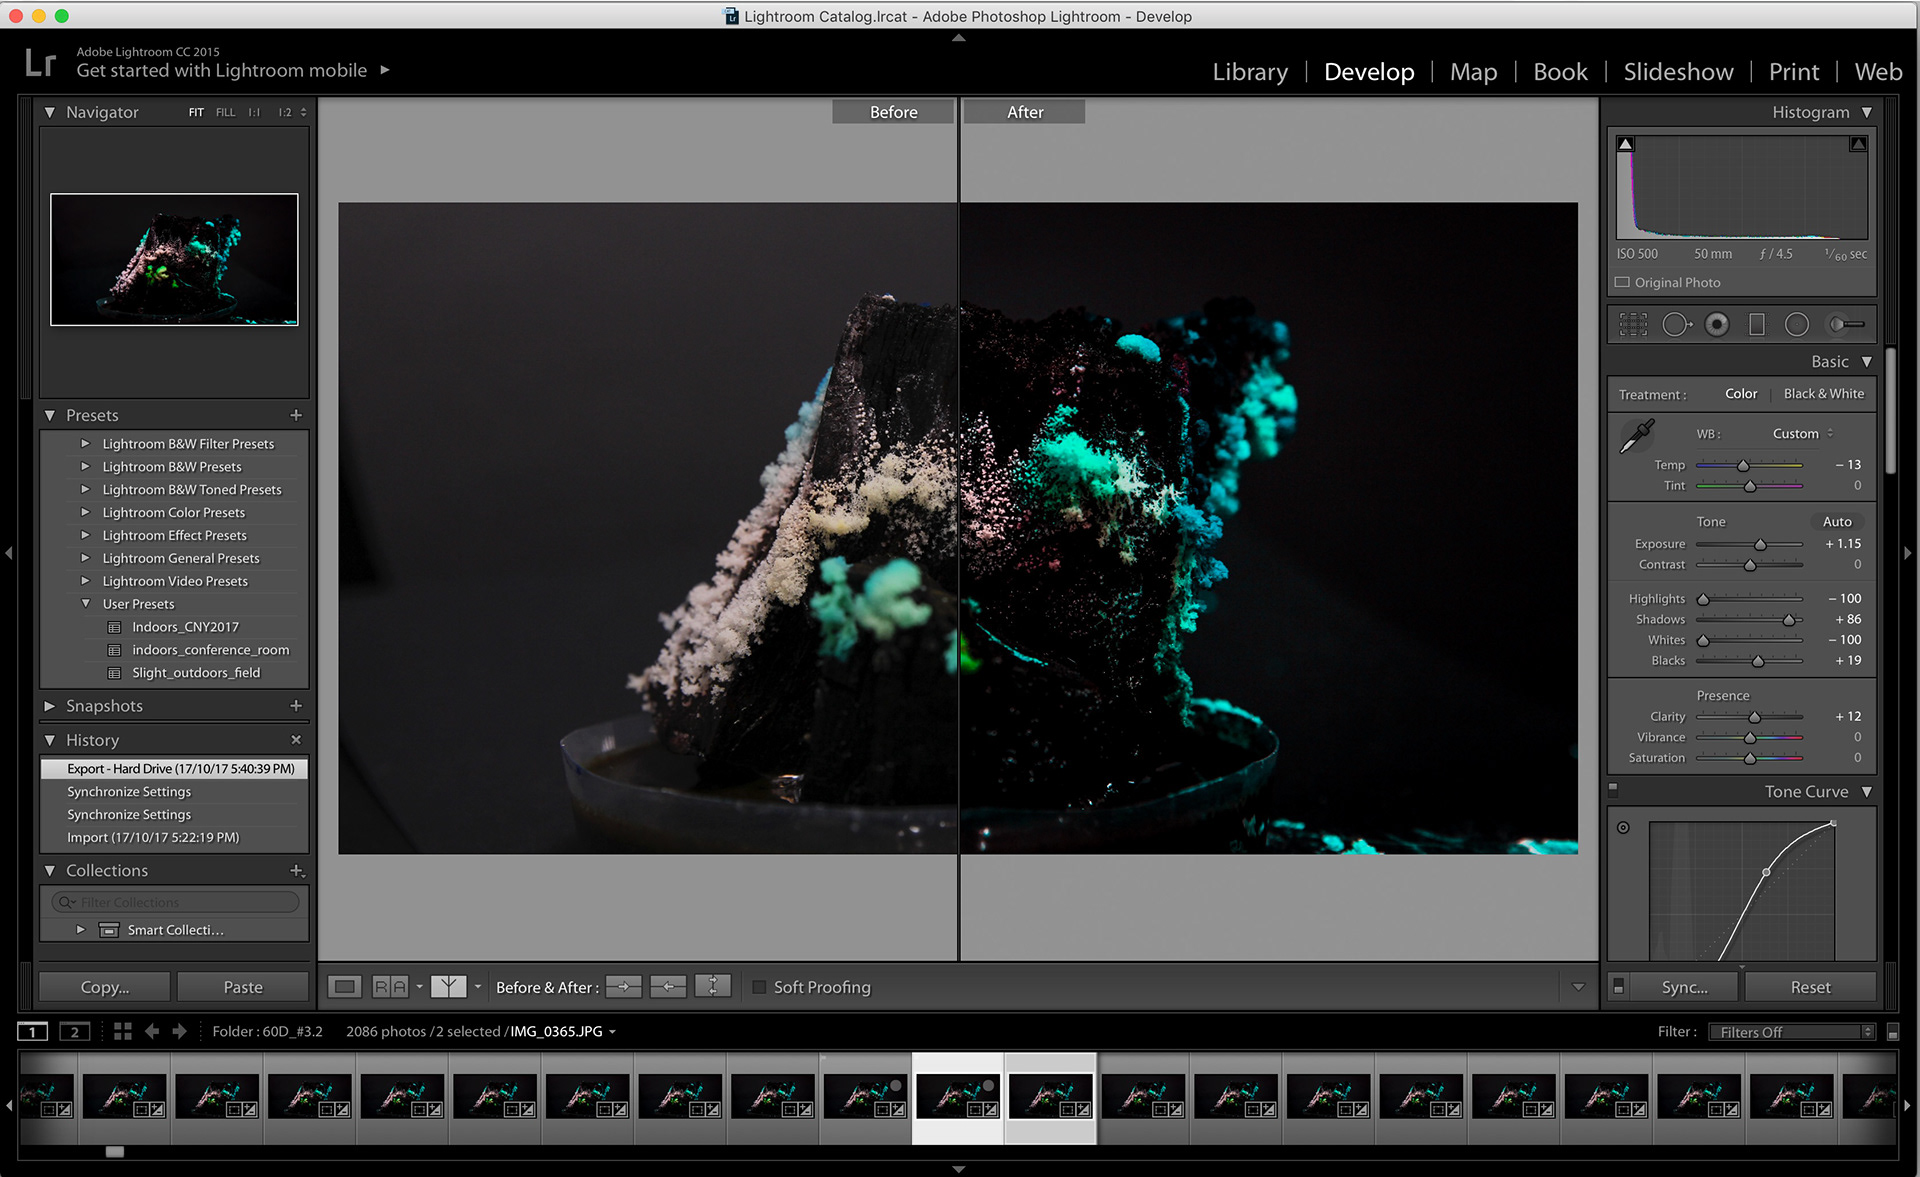The height and width of the screenshot is (1177, 1920).
Task: Select the Spot Removal tool
Action: point(1675,324)
